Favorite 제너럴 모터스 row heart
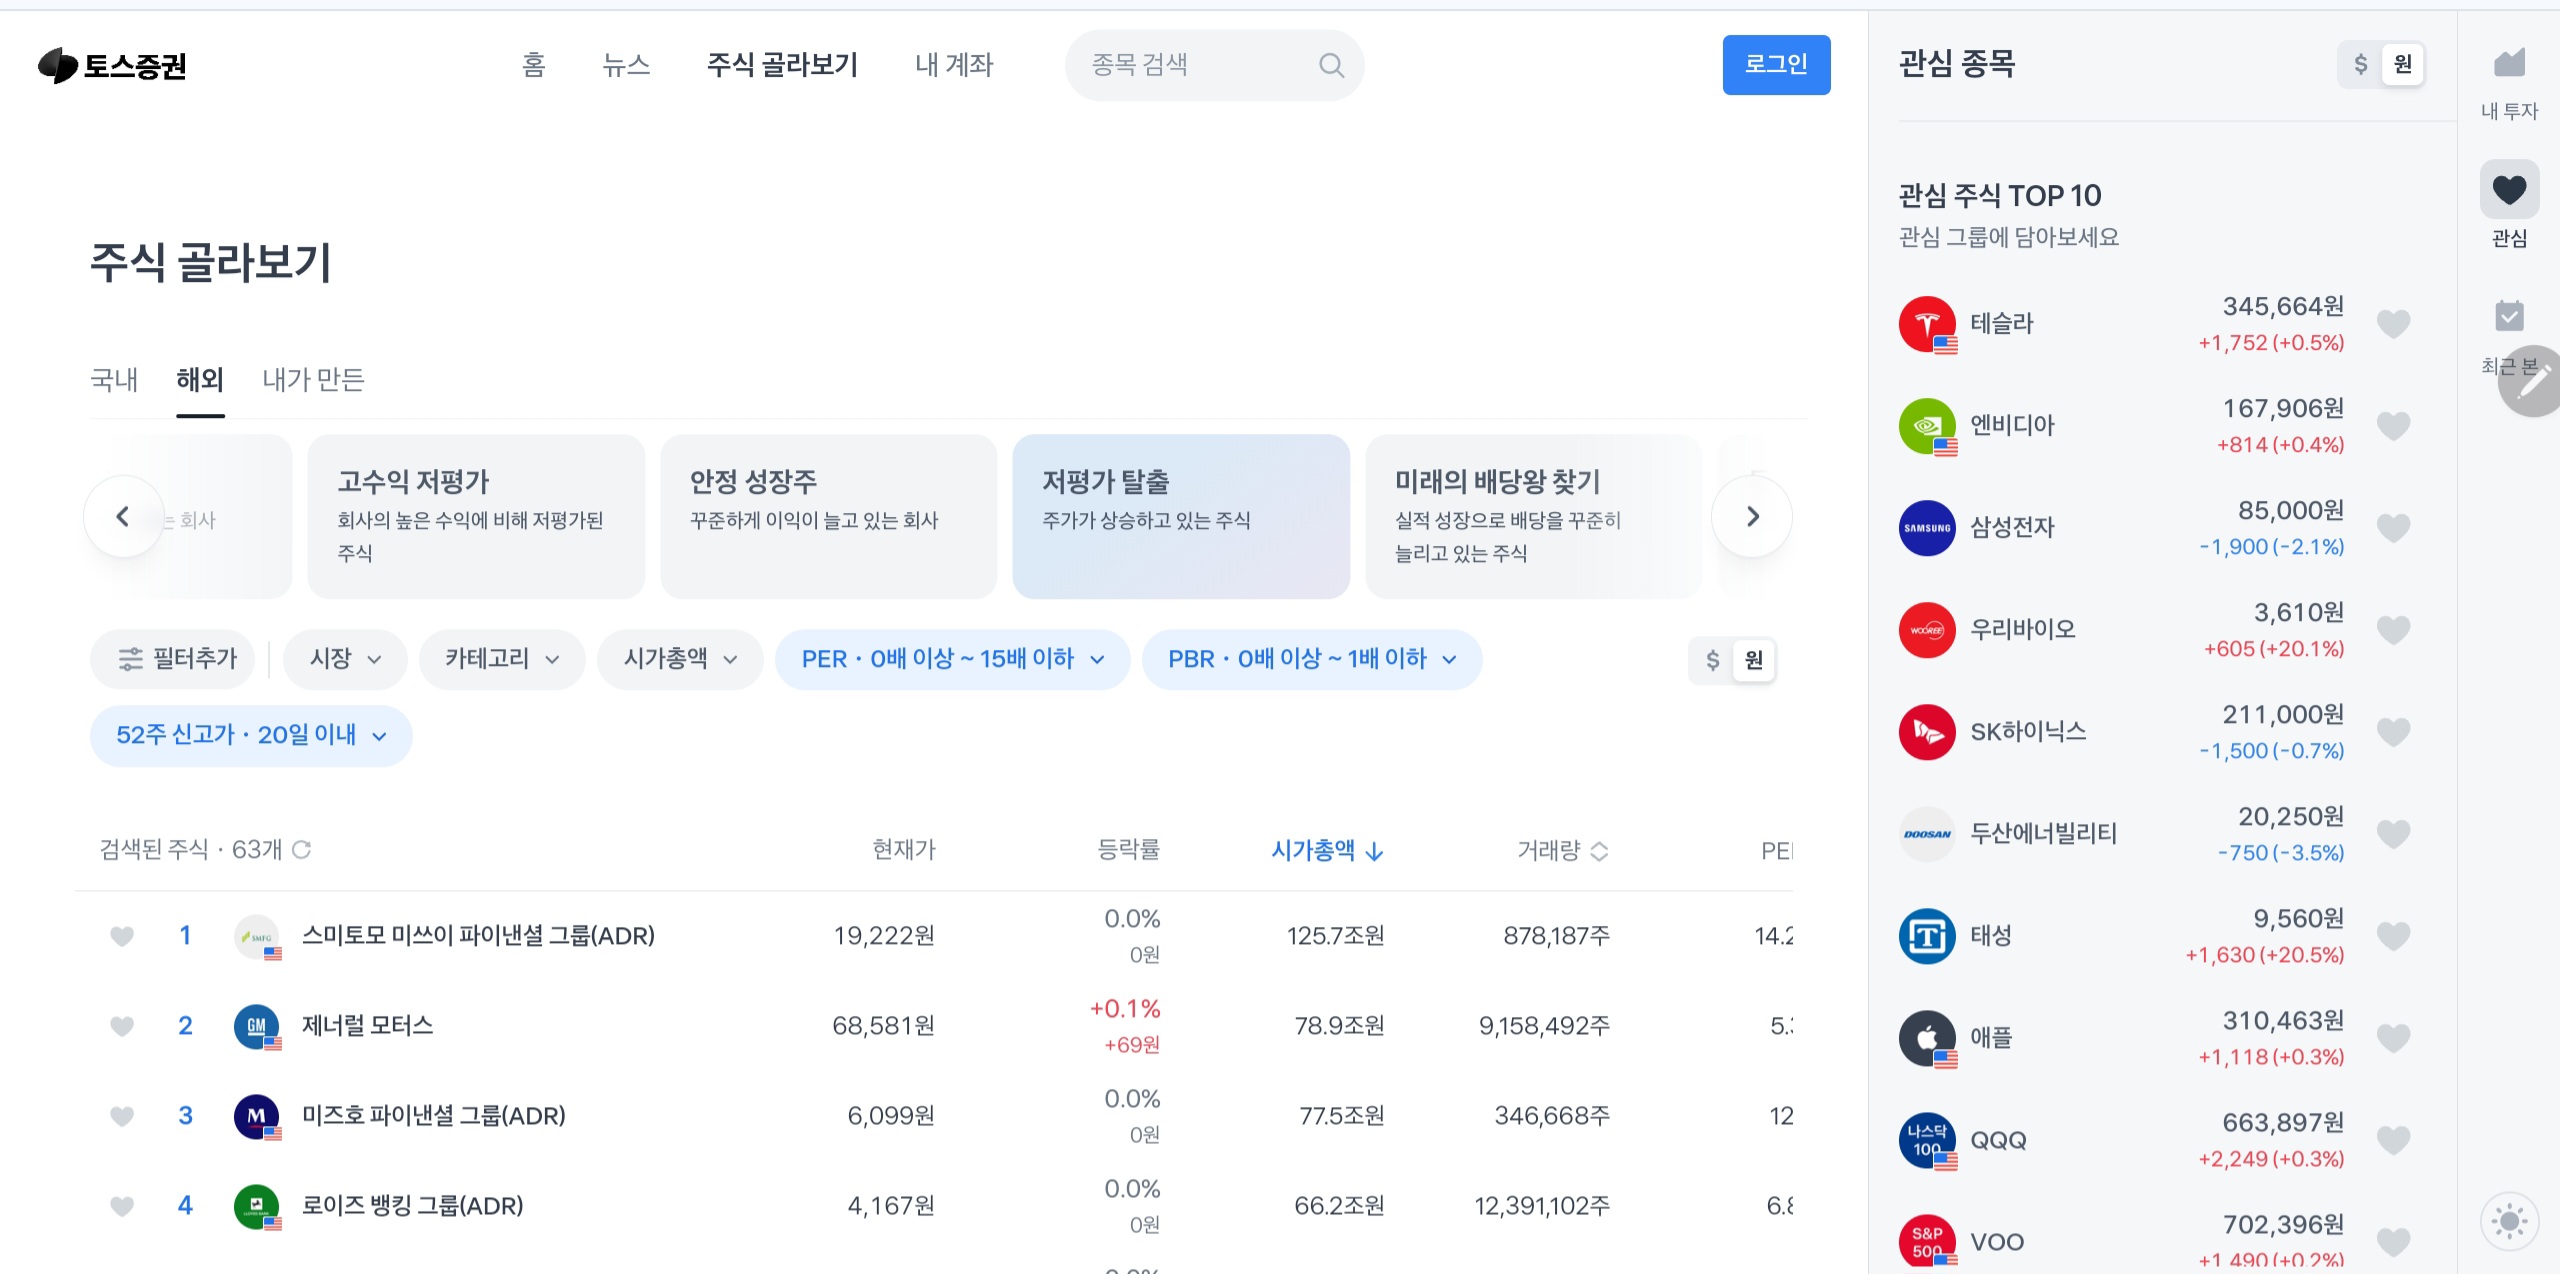The height and width of the screenshot is (1274, 2560). tap(122, 1026)
